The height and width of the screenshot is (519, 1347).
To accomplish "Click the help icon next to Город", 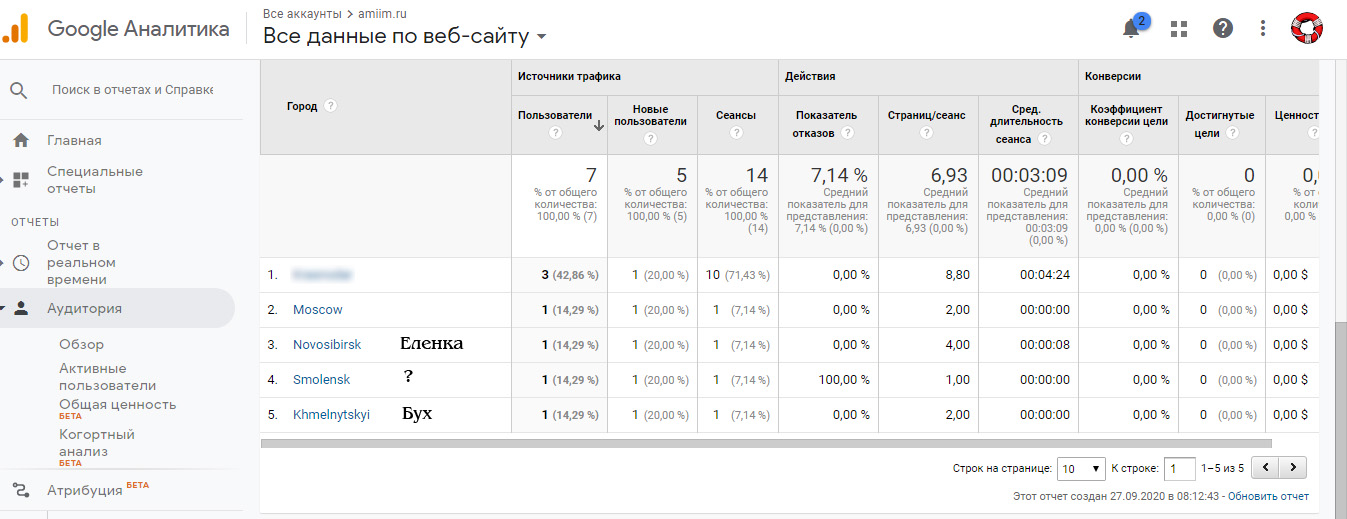I will click(x=331, y=106).
